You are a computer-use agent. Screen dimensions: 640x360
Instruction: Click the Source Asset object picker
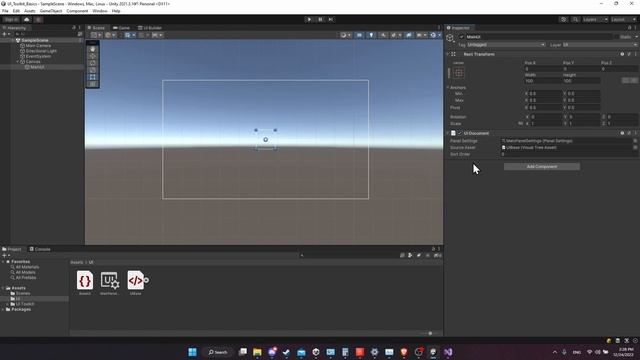pos(635,147)
